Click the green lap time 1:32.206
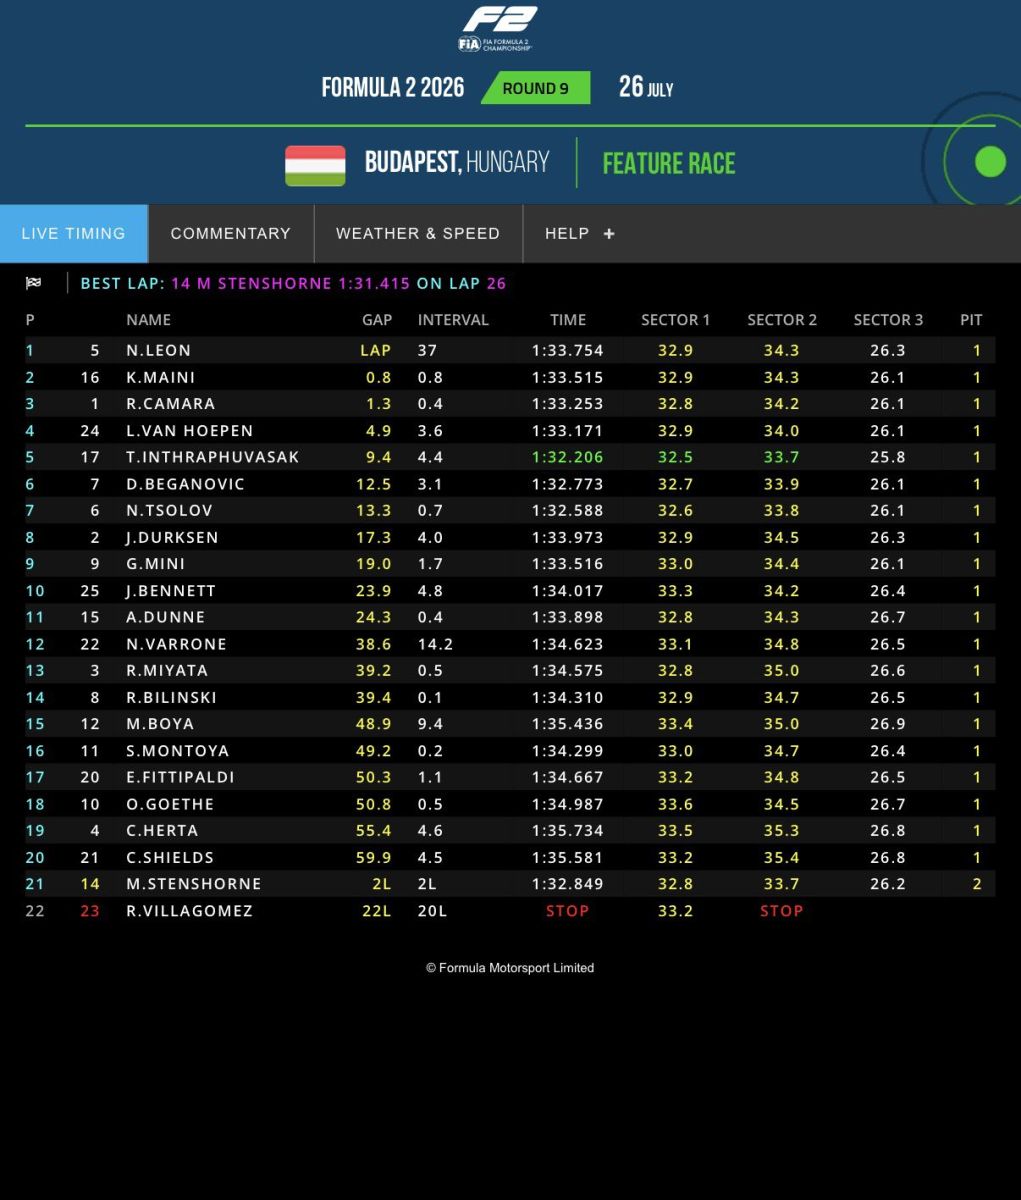Viewport: 1021px width, 1200px height. click(x=568, y=457)
